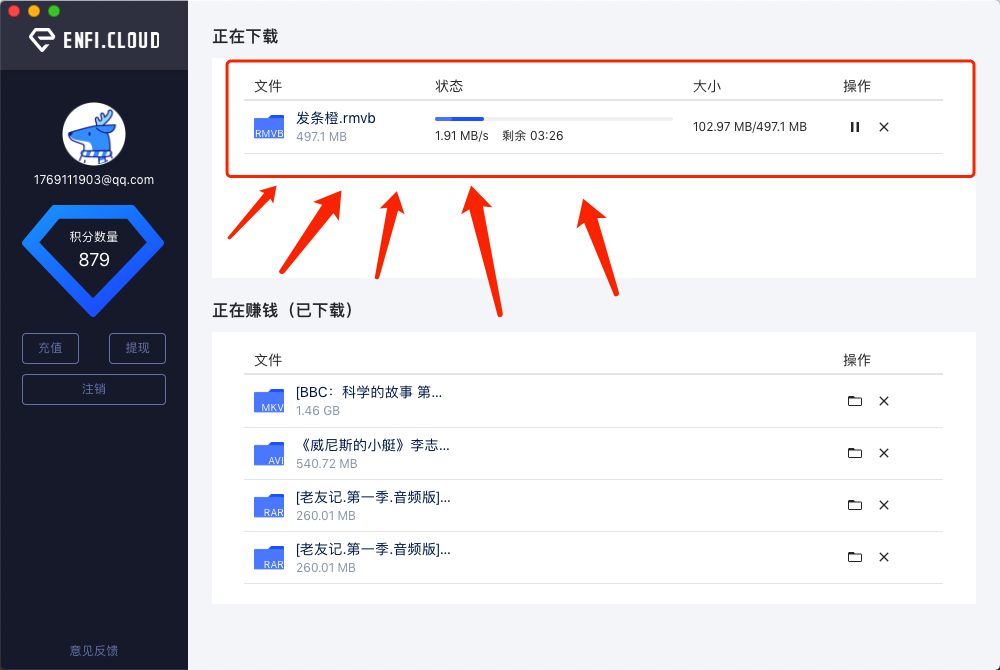The height and width of the screenshot is (670, 1000).
Task: Pause the 发条橙.rmvb download
Action: (855, 127)
